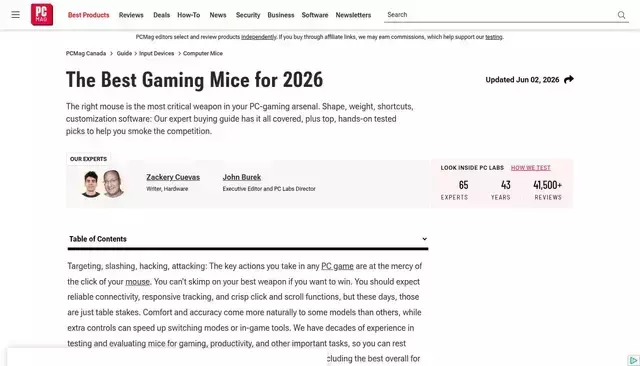
Task: Open the Newsletters menu item
Action: [353, 15]
